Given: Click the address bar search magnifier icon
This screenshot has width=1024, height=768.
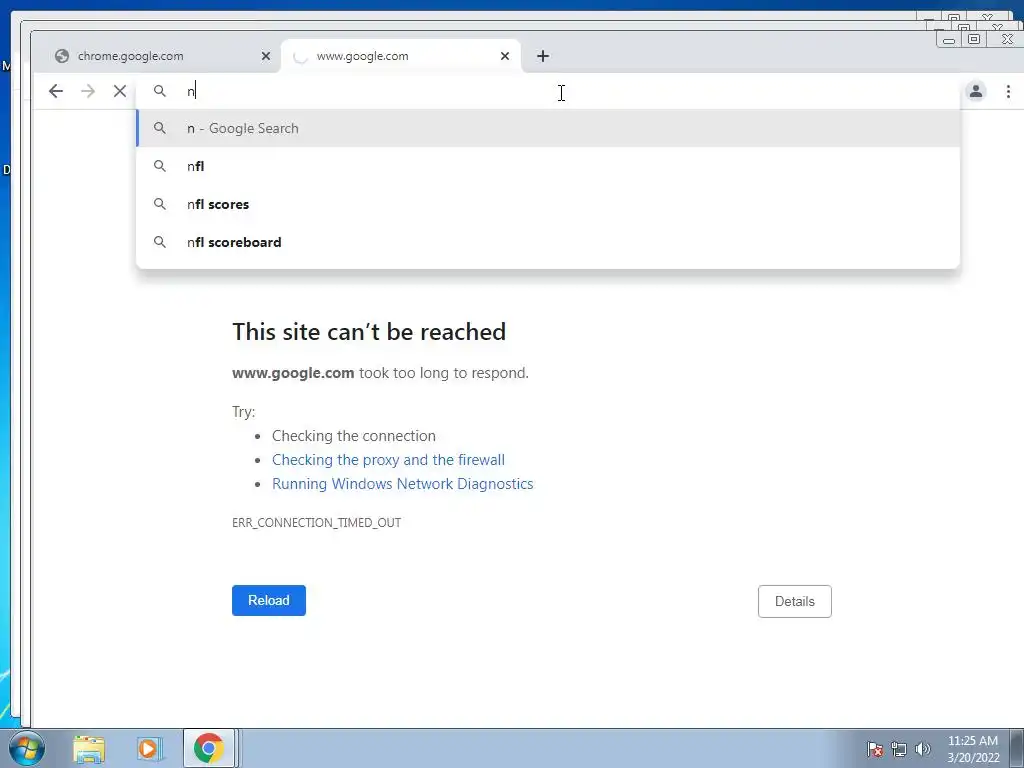Looking at the screenshot, I should 160,91.
